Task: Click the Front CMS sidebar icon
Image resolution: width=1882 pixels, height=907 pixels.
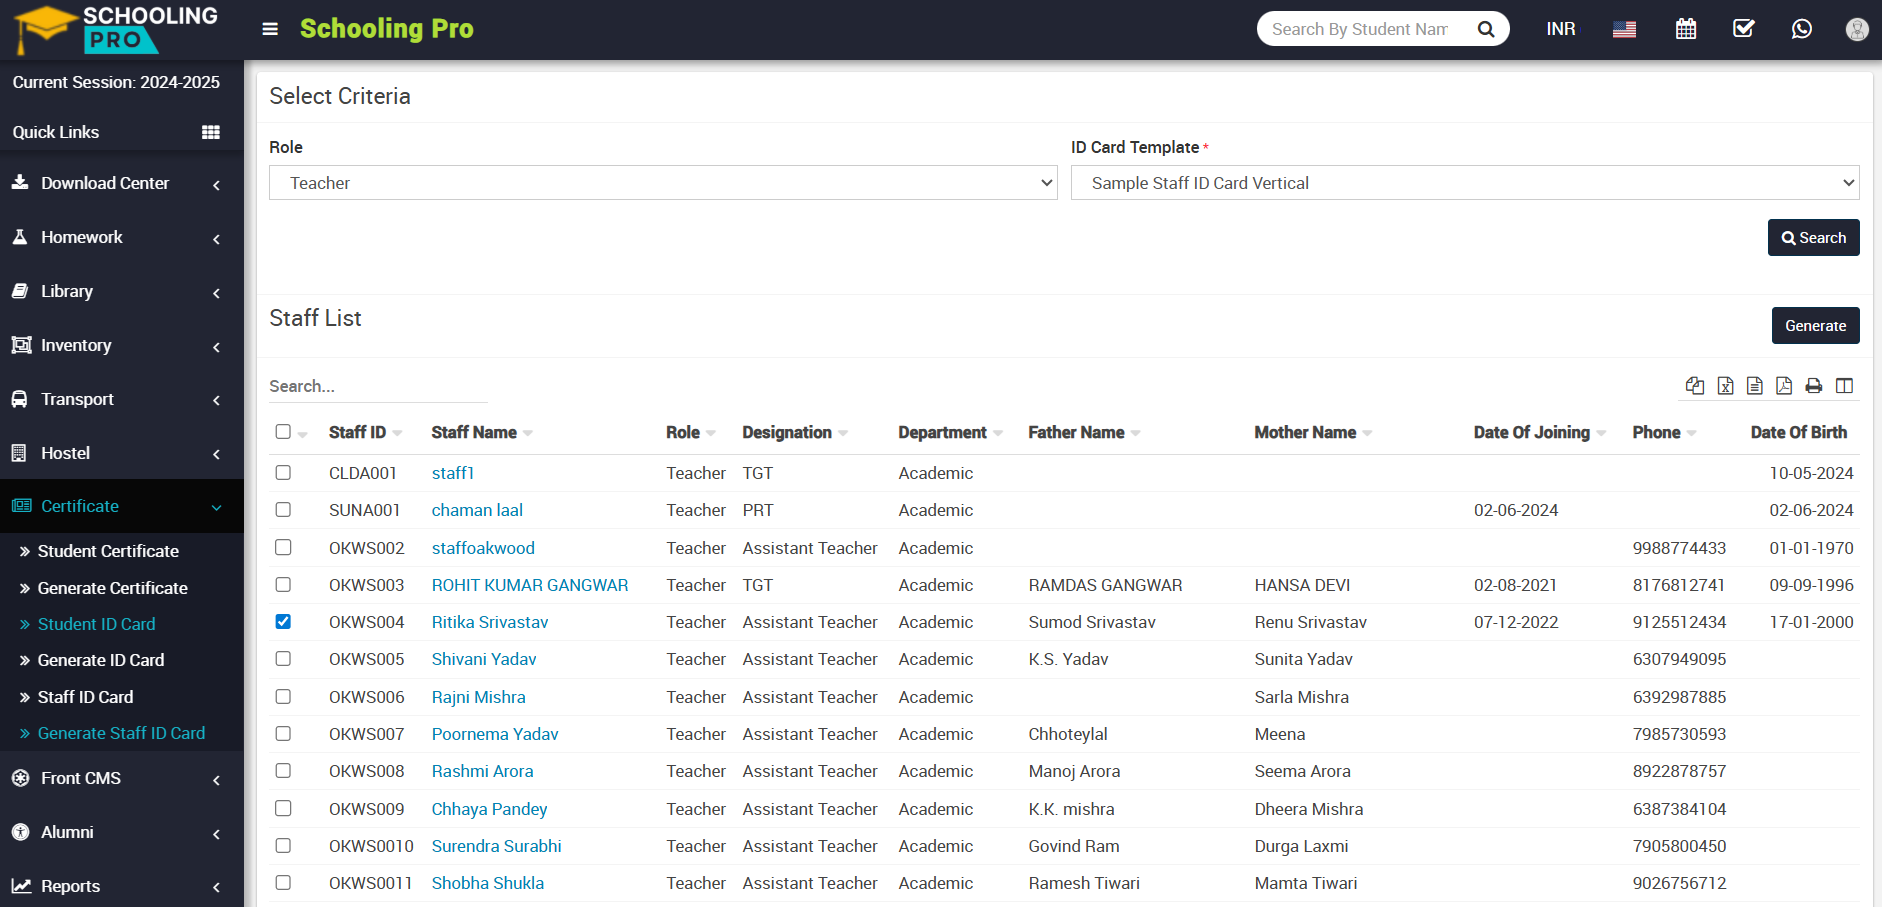Action: click(x=20, y=778)
